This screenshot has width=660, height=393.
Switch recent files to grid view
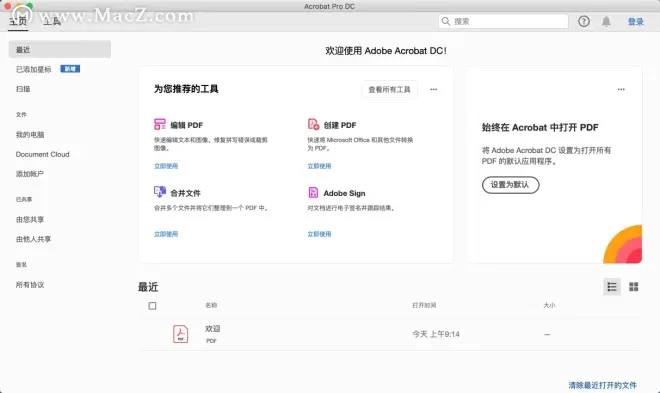click(x=633, y=287)
